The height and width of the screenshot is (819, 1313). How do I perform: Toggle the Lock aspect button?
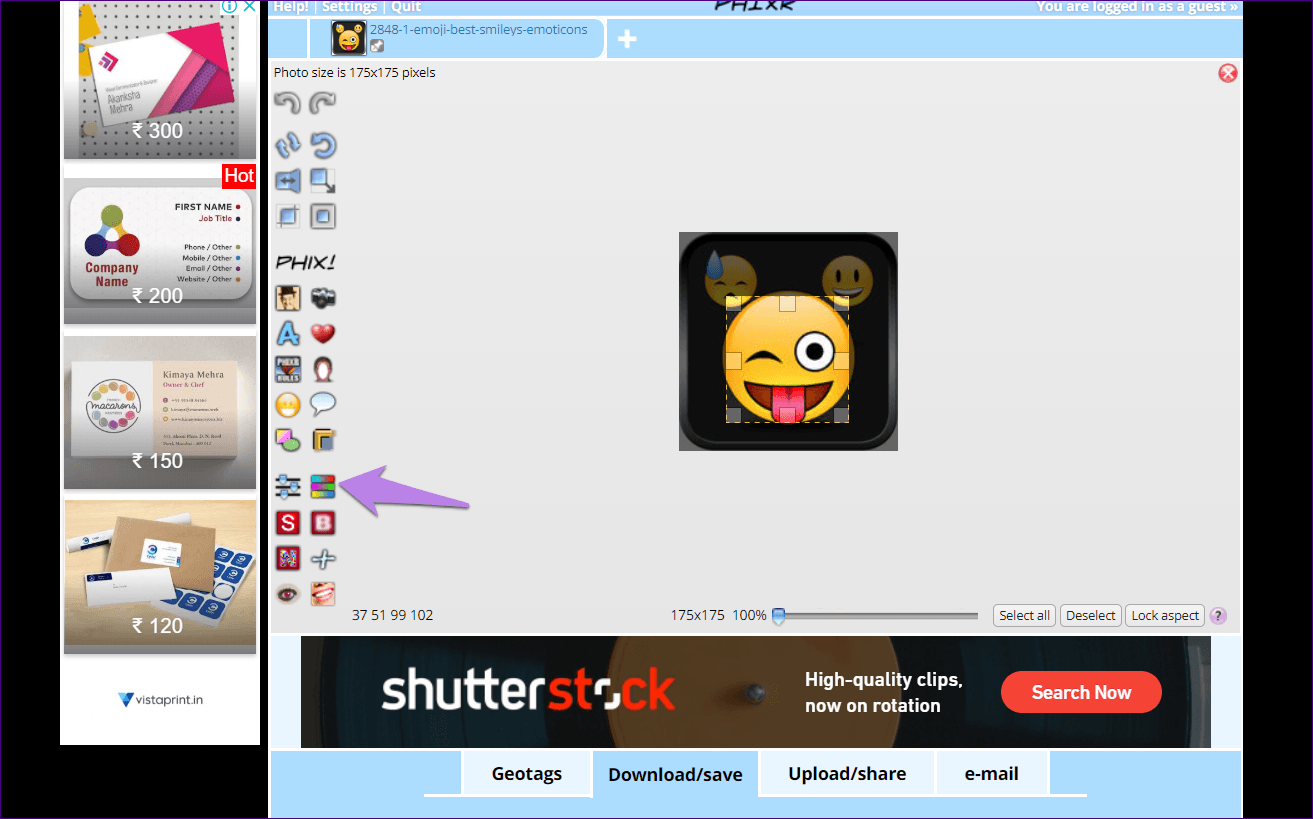coord(1165,616)
